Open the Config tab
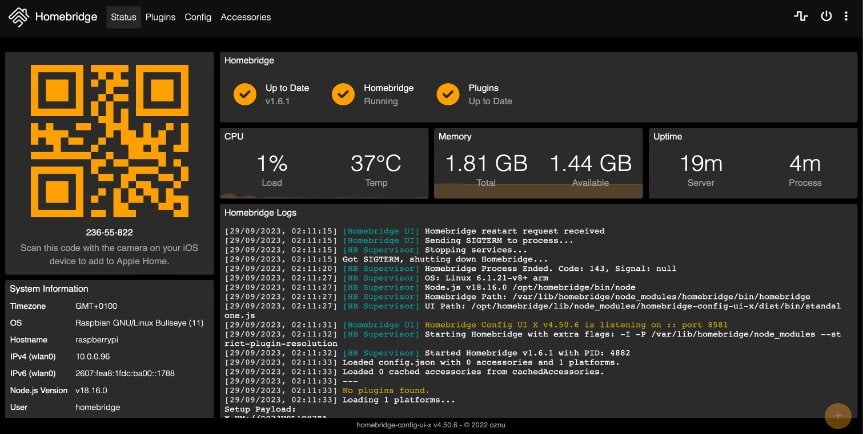Screen dimensions: 864x434 point(198,17)
